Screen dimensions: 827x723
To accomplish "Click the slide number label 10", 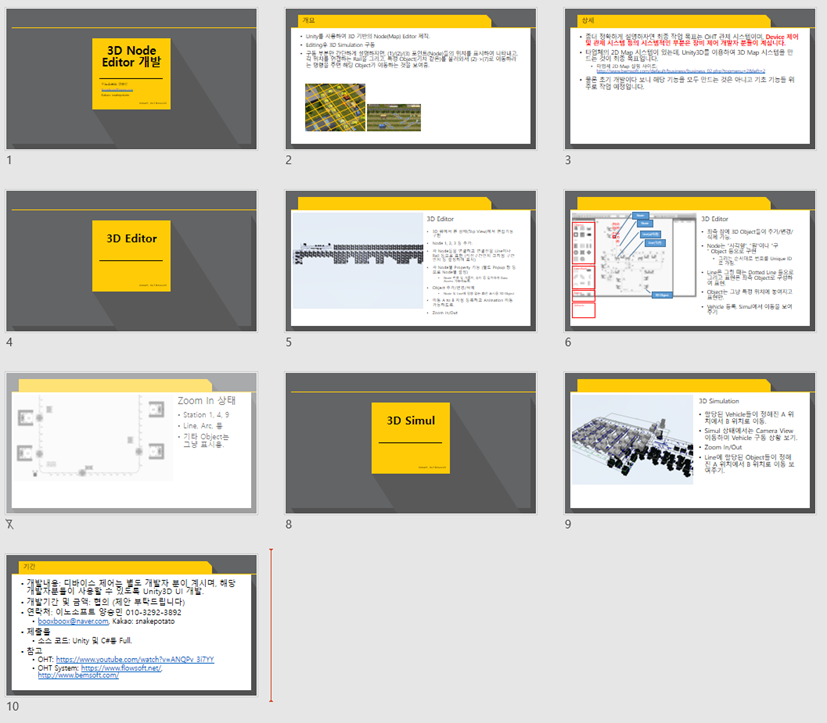I will (13, 706).
